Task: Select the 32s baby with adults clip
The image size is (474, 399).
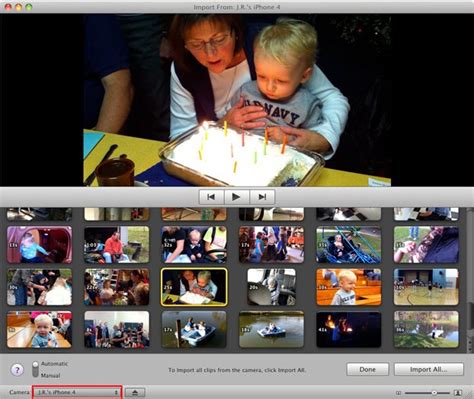Action: coord(194,245)
